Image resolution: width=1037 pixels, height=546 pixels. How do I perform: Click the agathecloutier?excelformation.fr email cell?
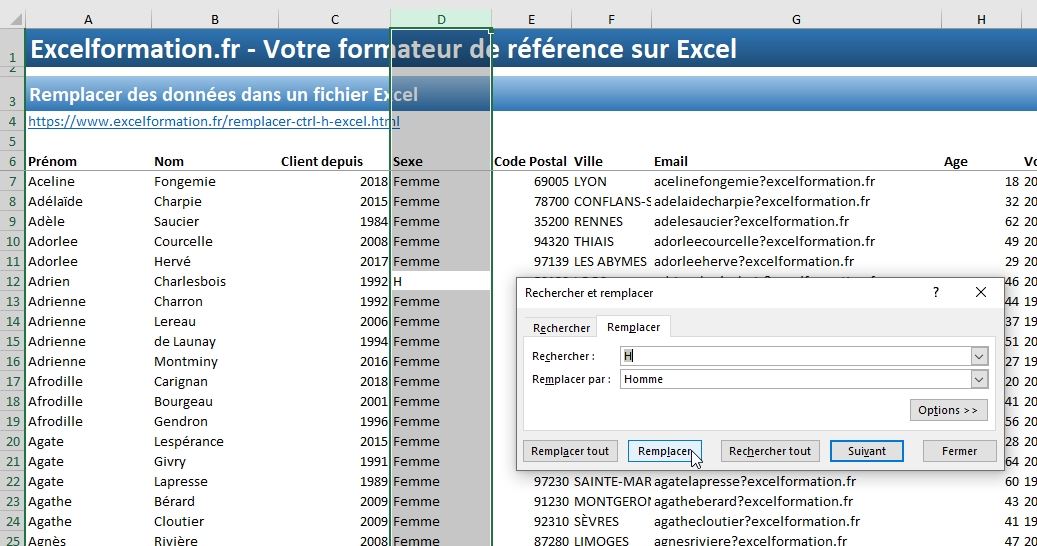point(796,521)
